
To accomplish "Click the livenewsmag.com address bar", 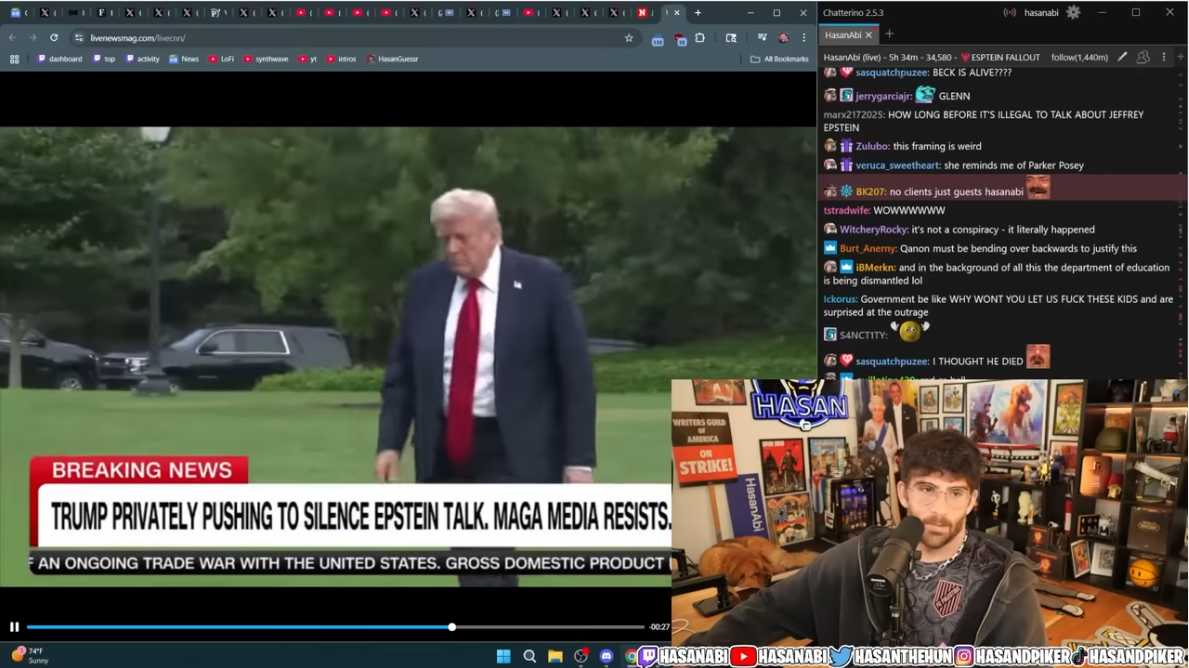I will pyautogui.click(x=356, y=37).
